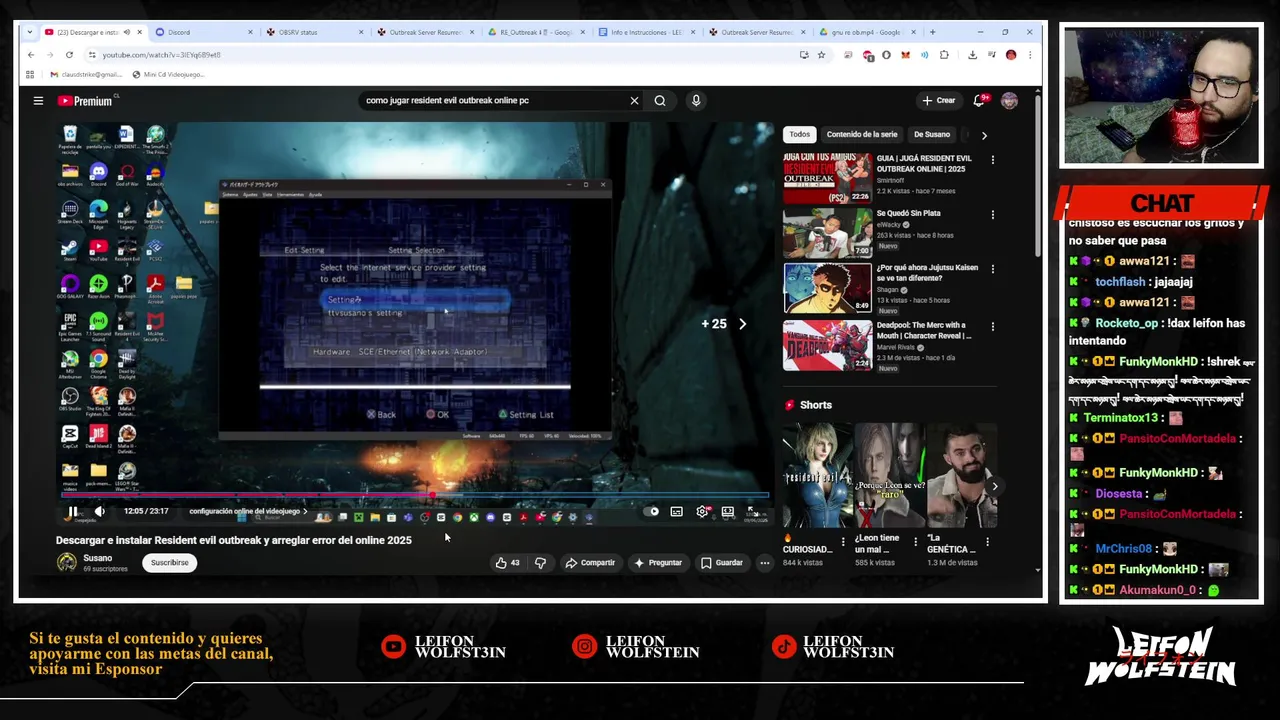This screenshot has width=1280, height=720.
Task: Save the video with Guardar
Action: 722,563
